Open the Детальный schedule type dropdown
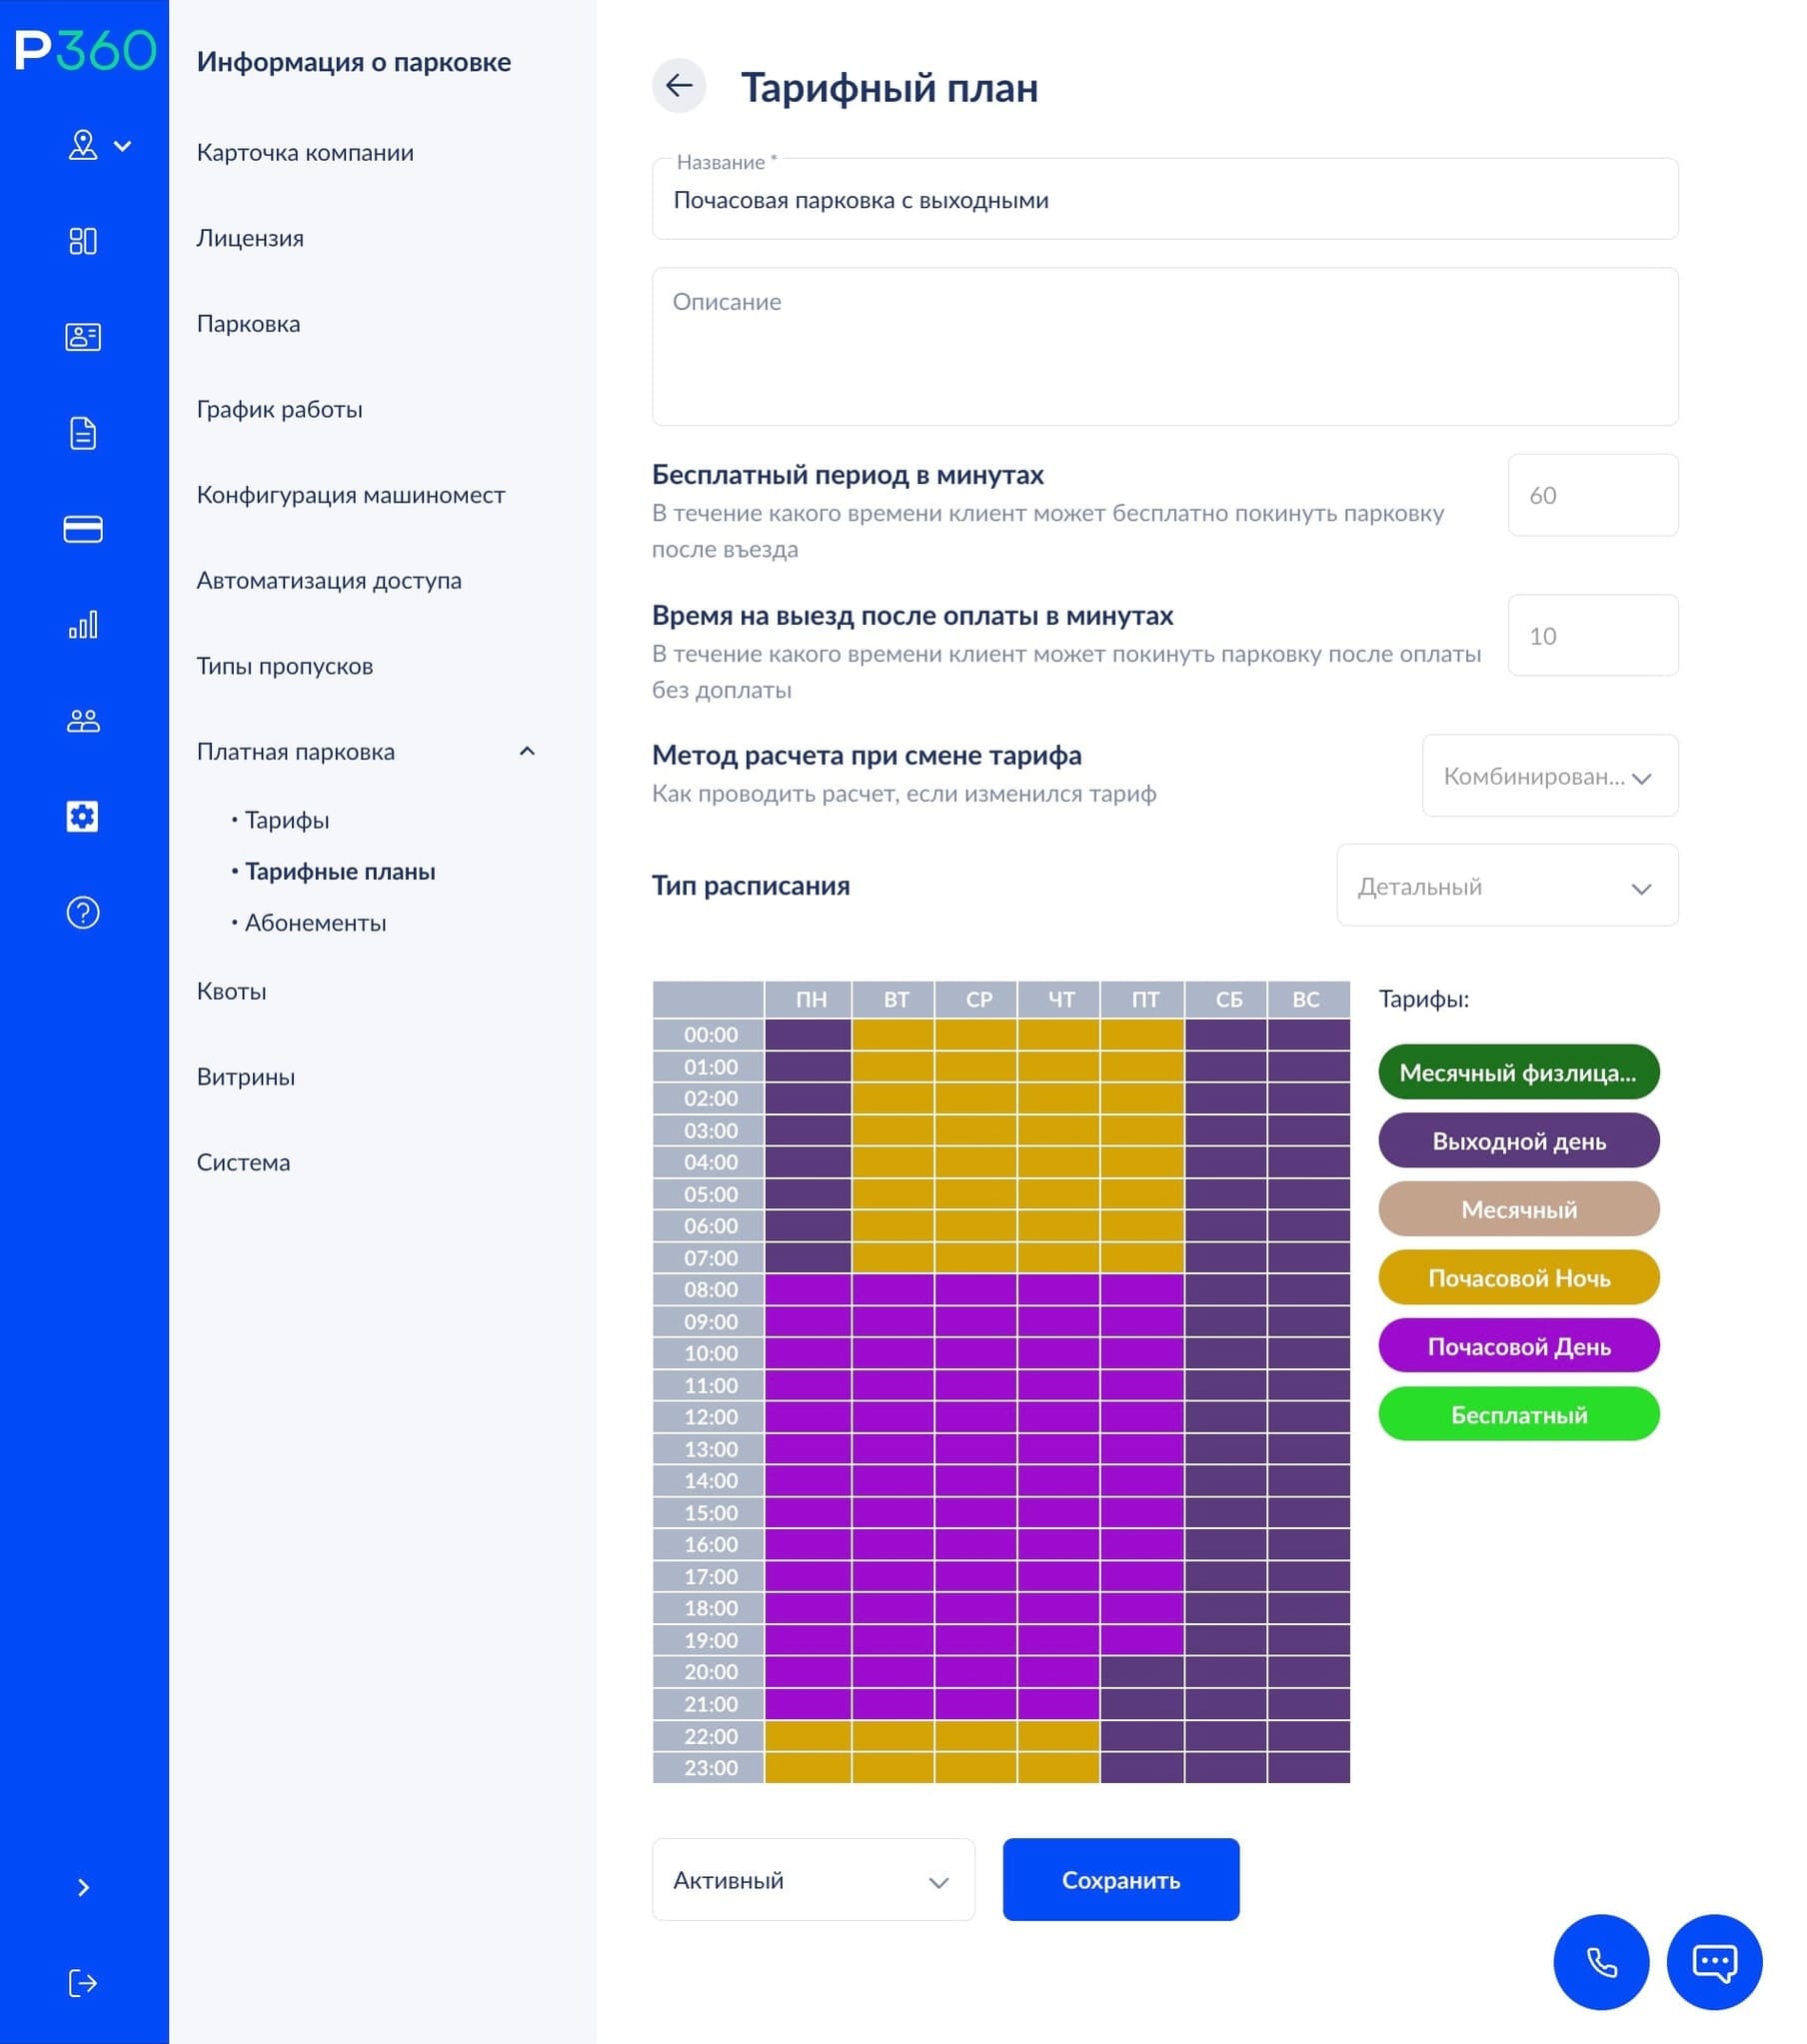Viewport: 1807px width, 2044px height. click(1507, 886)
